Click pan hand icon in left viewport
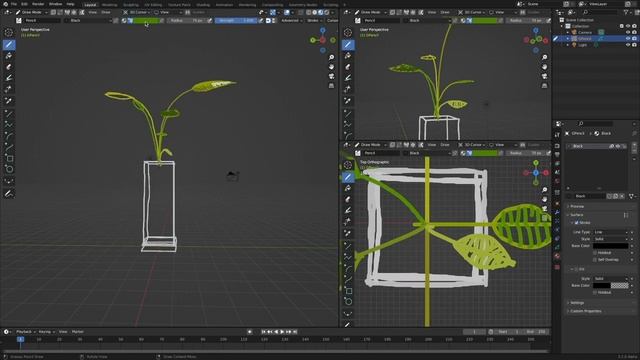 tap(331, 67)
